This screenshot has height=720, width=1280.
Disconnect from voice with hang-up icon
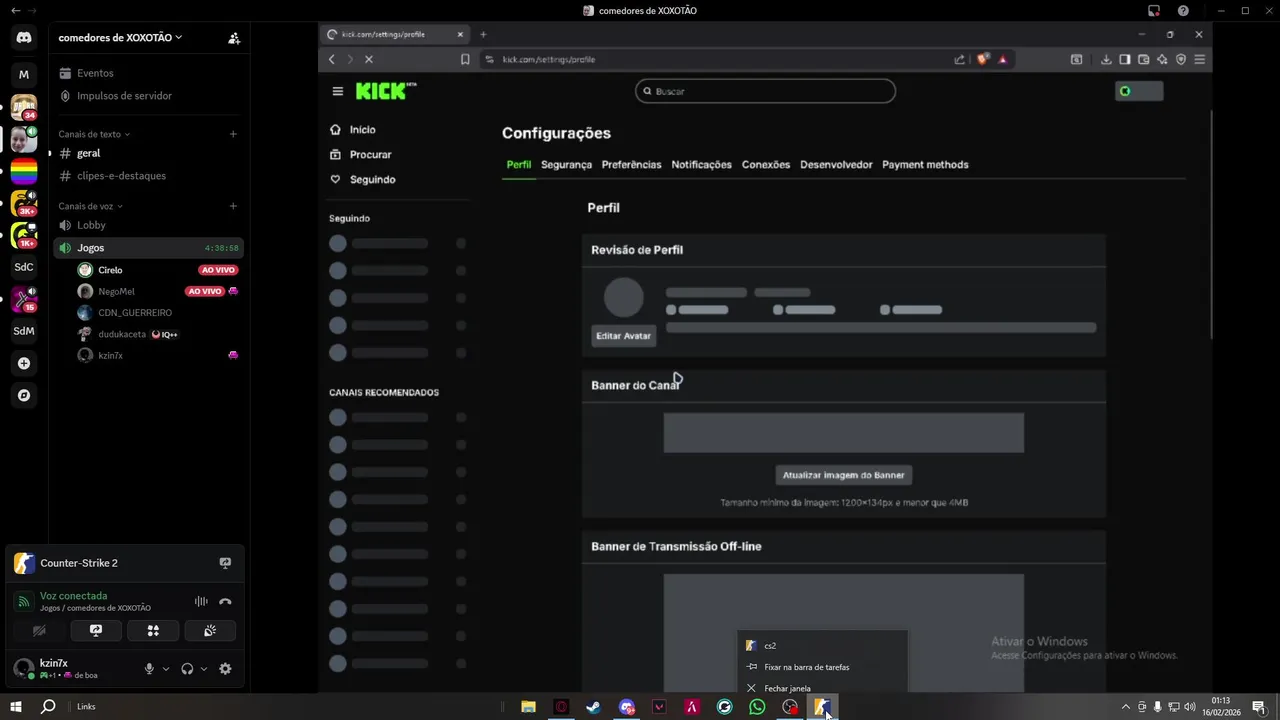[225, 602]
